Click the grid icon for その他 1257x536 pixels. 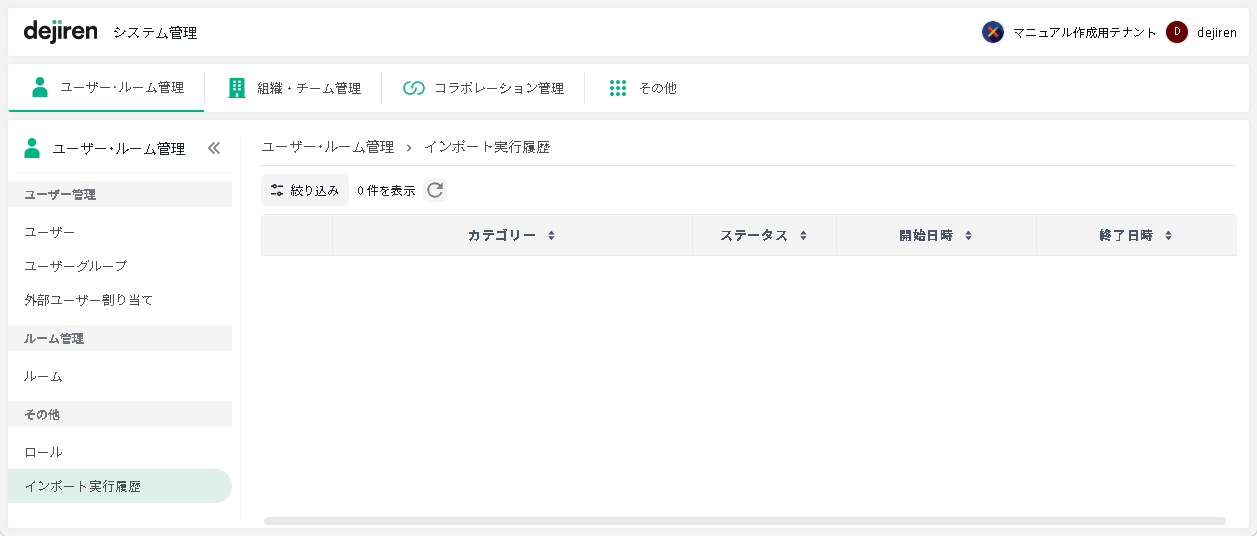pos(618,88)
